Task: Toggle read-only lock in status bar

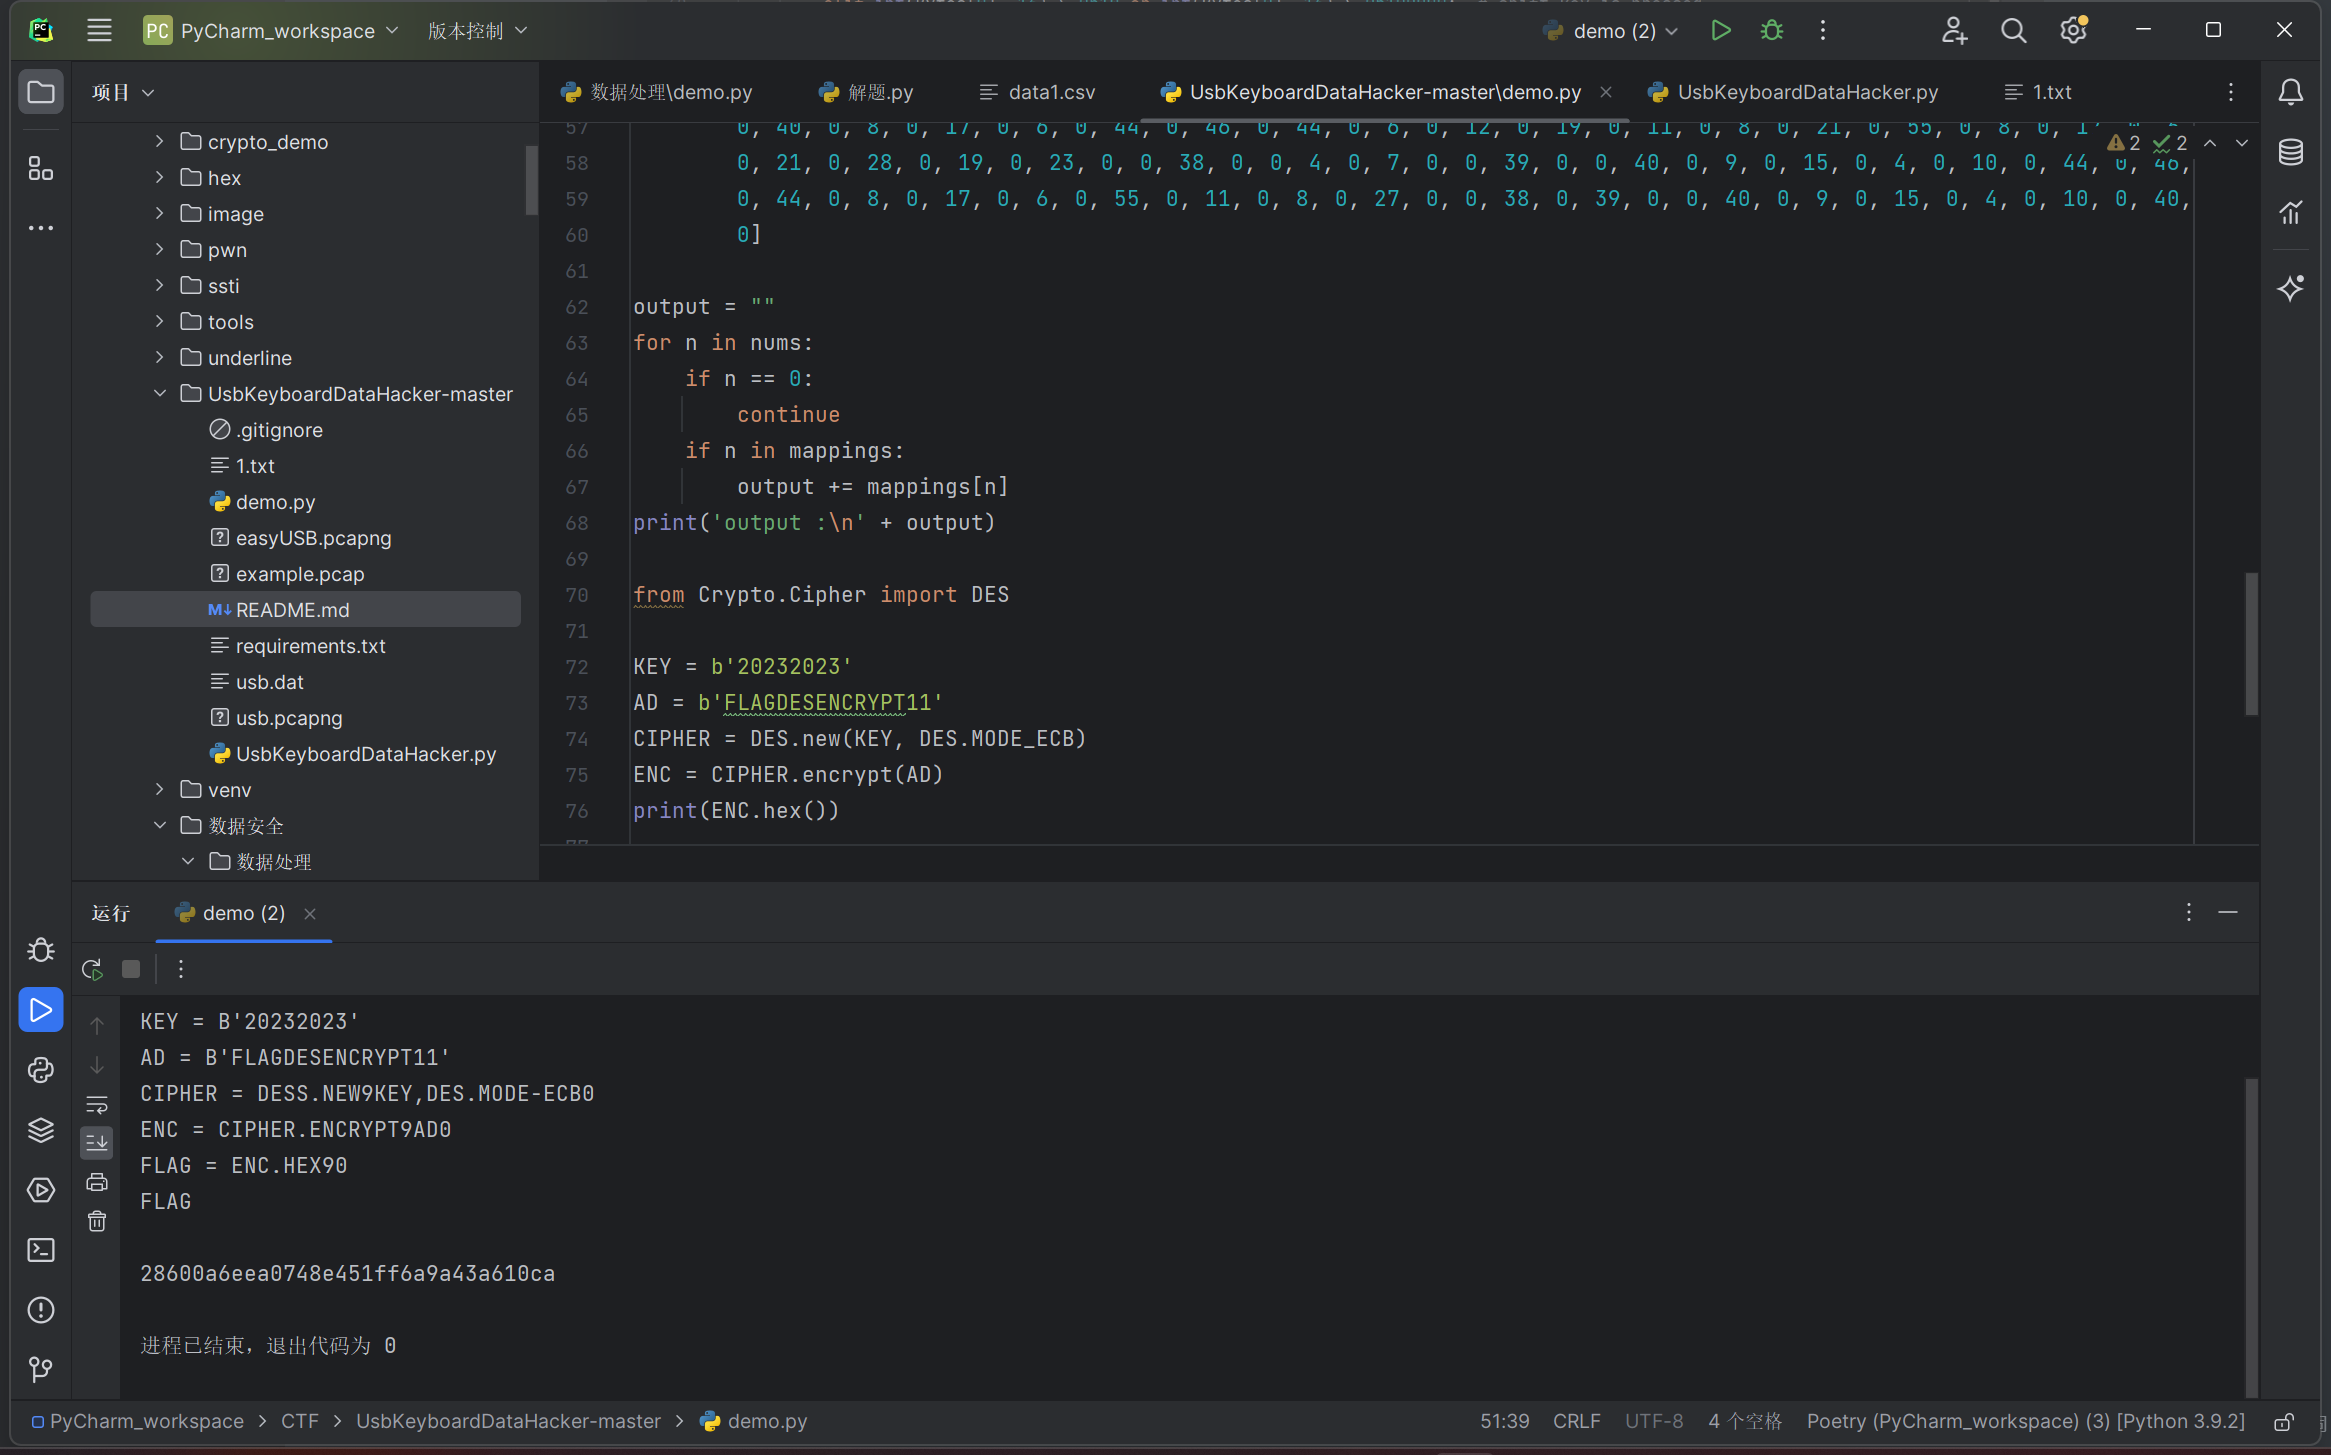Action: [x=2283, y=1422]
